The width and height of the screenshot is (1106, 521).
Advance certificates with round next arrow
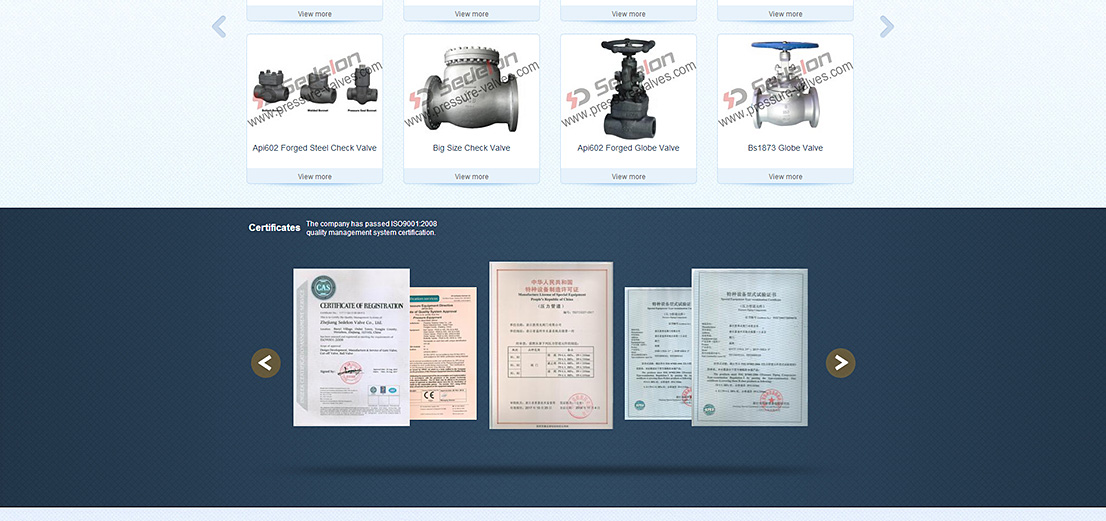point(841,363)
